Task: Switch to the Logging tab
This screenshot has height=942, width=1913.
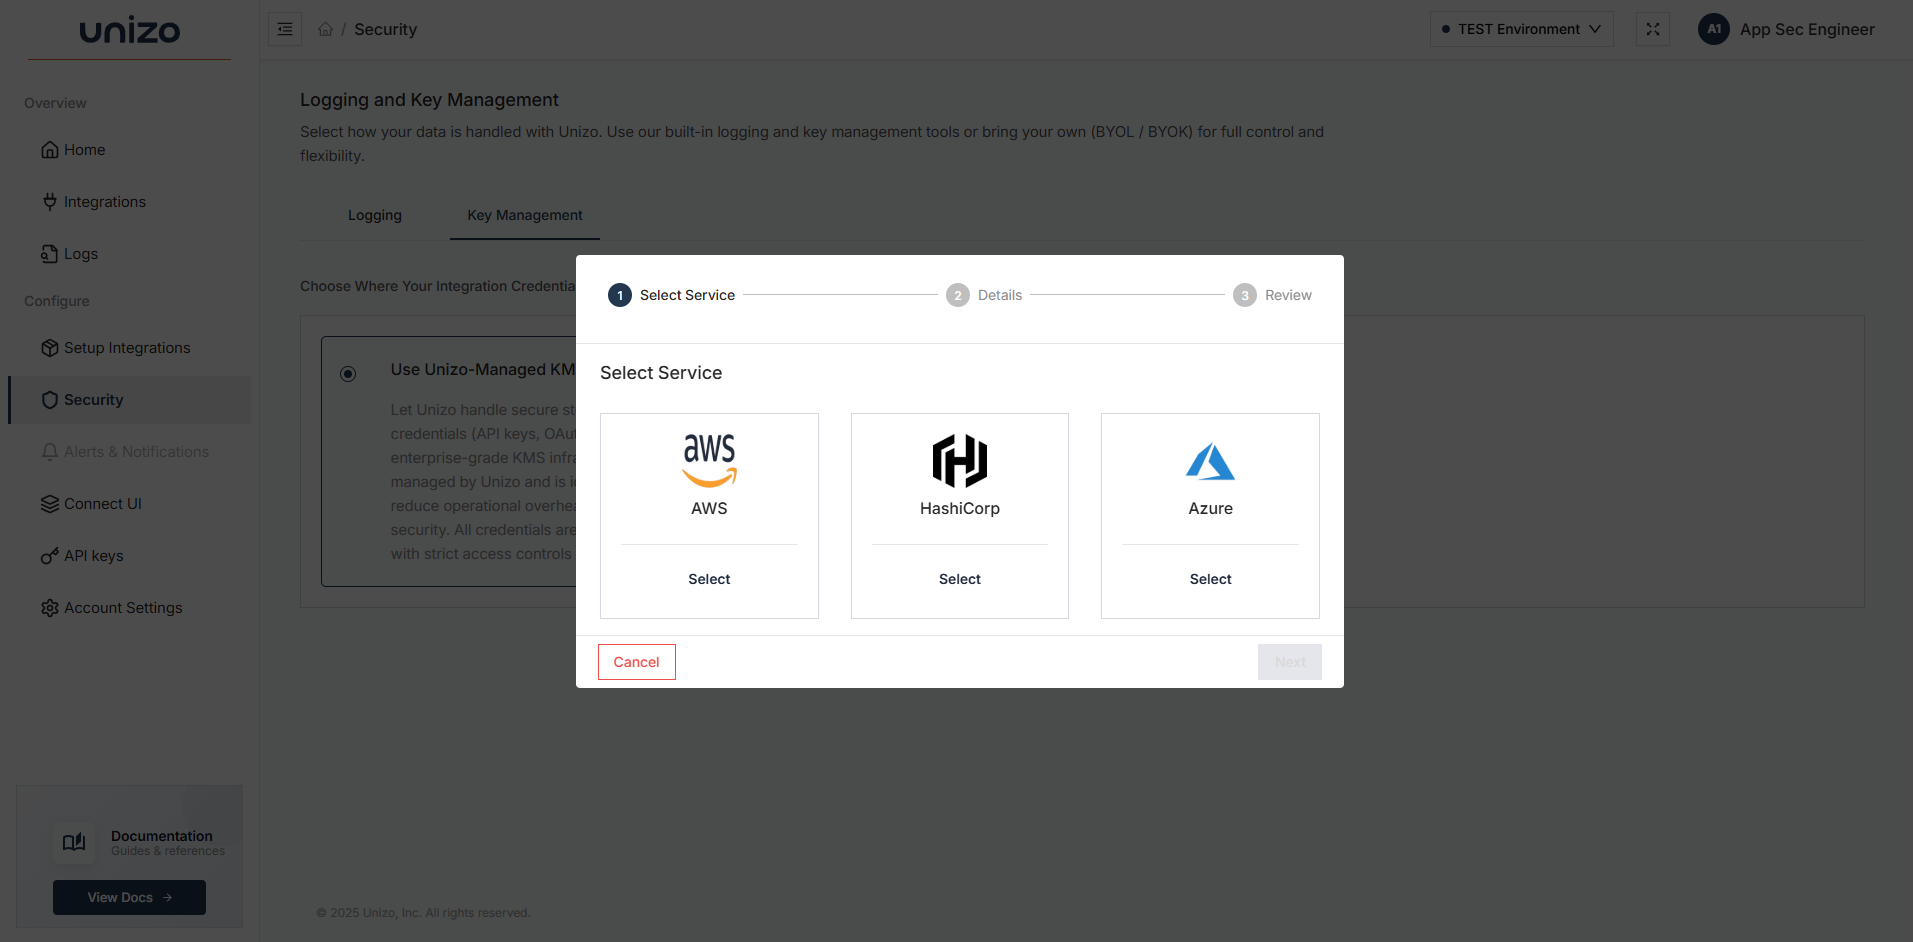Action: (x=374, y=215)
